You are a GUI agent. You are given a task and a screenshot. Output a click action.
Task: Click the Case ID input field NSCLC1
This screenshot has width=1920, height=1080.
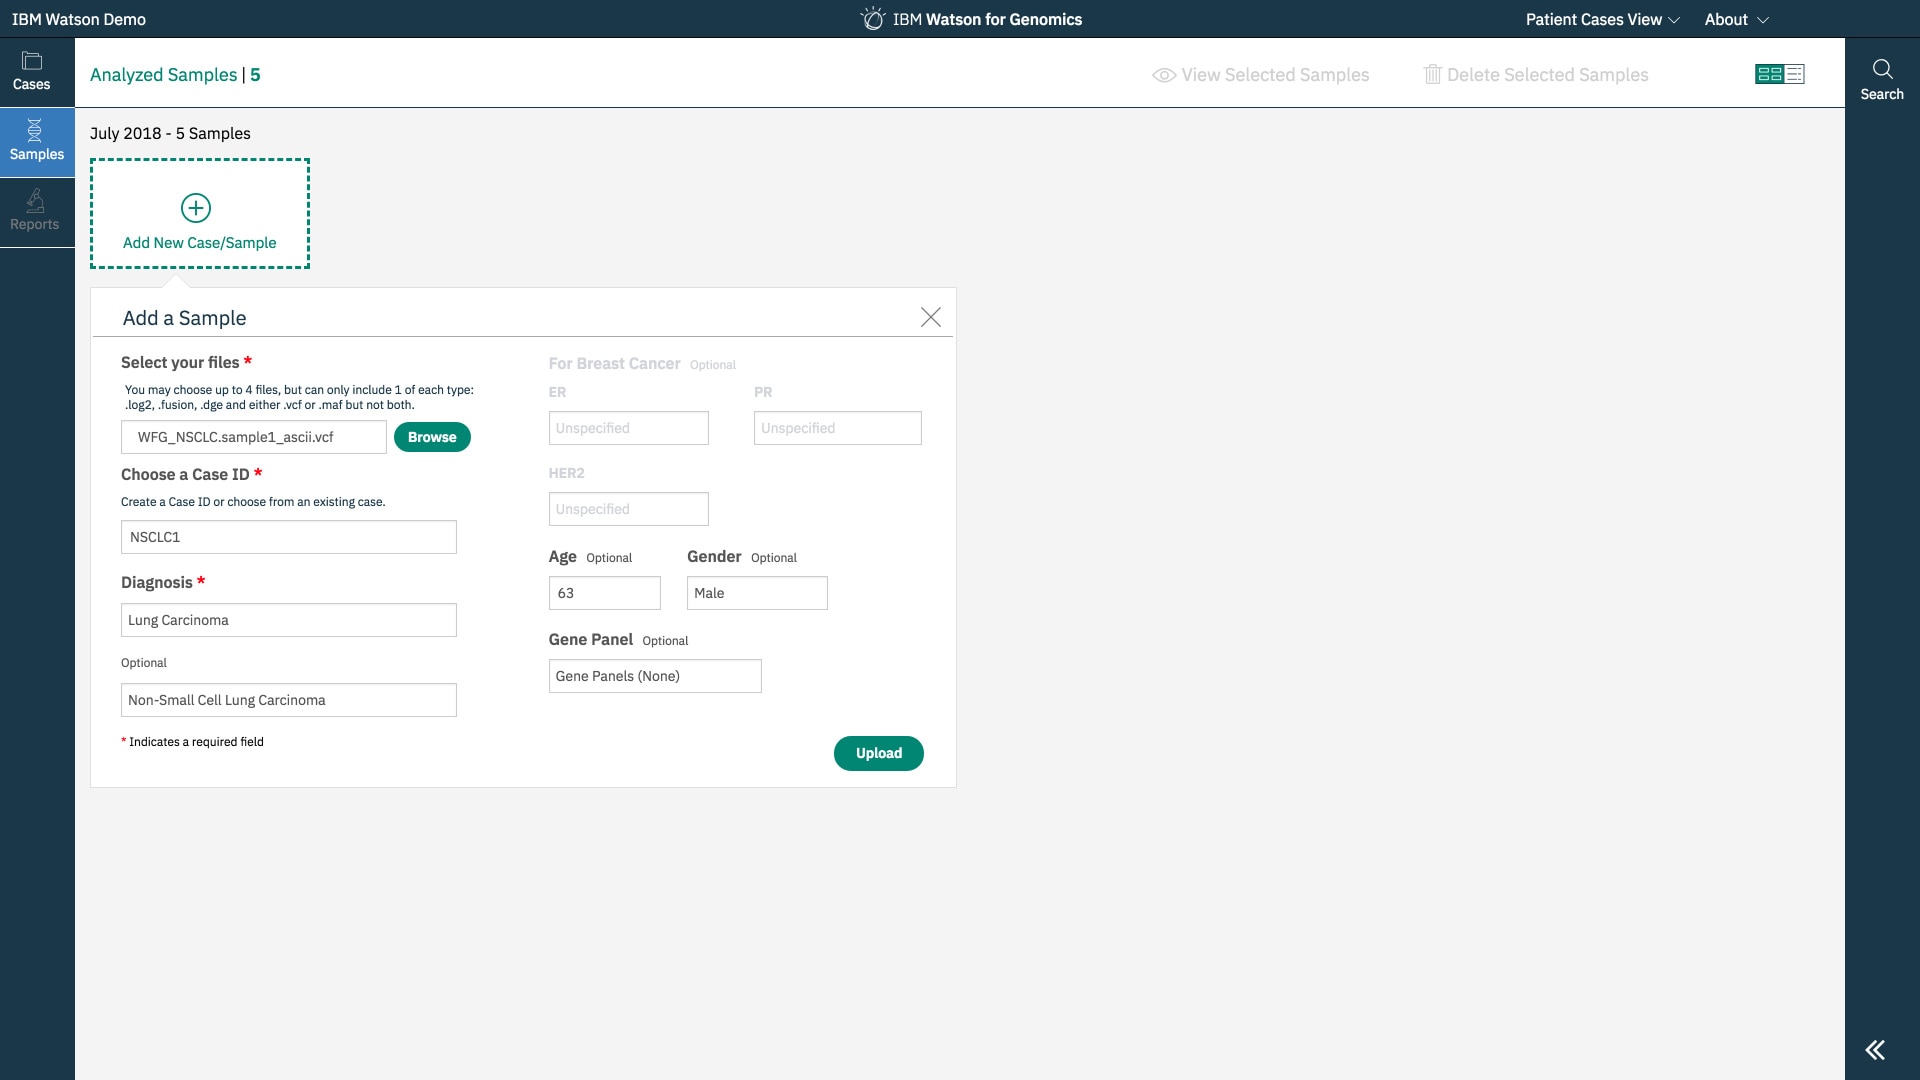pos(288,537)
